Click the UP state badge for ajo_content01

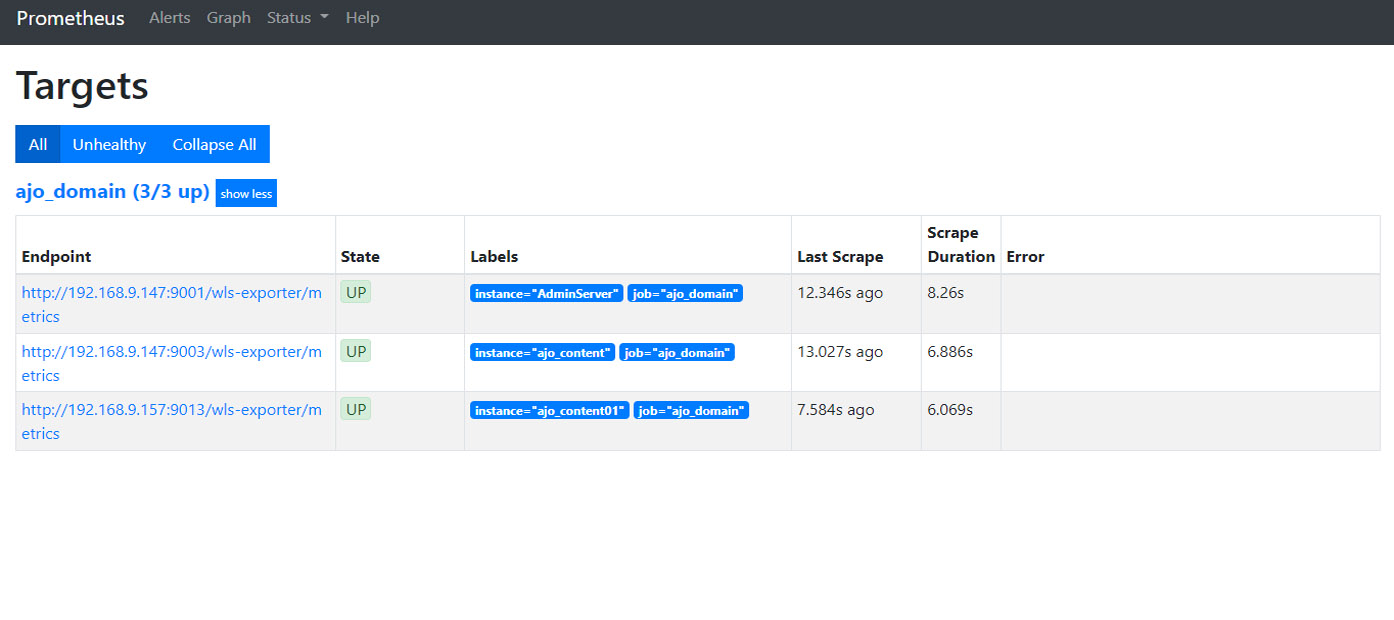point(356,409)
